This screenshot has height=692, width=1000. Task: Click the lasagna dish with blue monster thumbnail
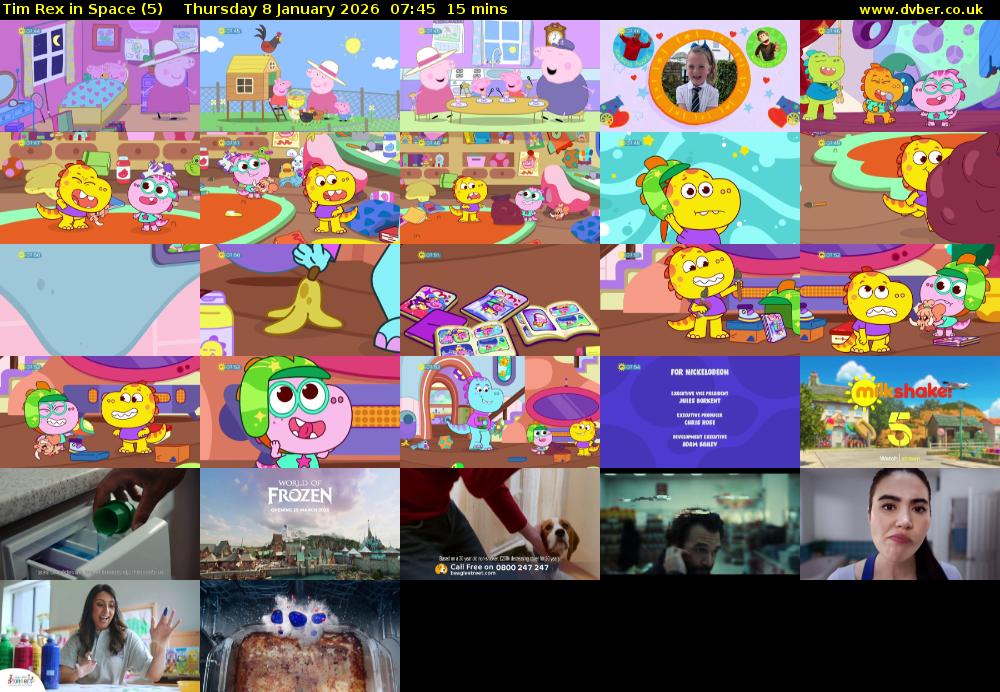pos(299,636)
